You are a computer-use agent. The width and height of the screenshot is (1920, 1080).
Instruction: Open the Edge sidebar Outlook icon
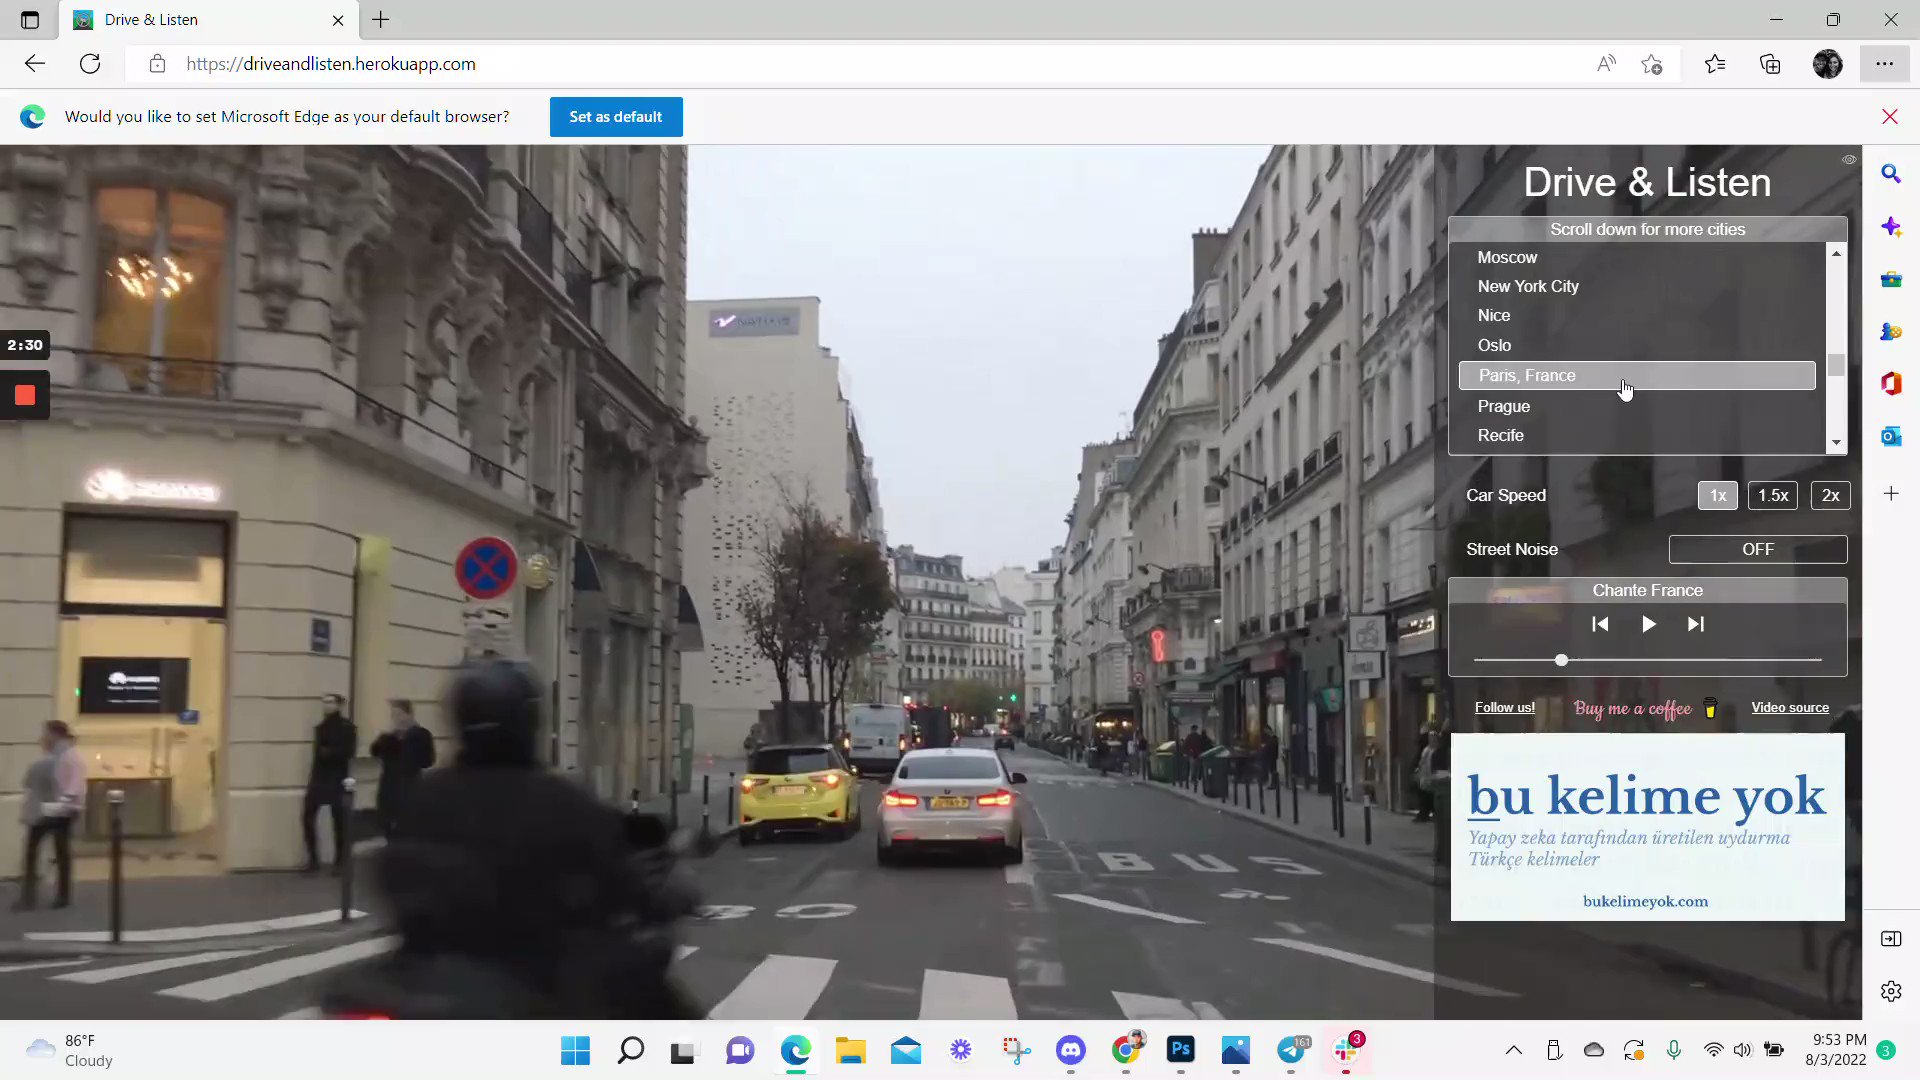tap(1890, 436)
